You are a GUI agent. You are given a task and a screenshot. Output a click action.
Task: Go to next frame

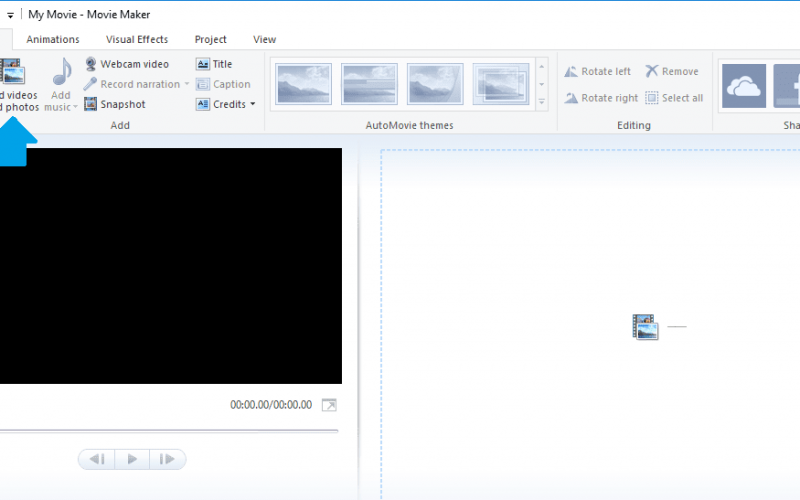click(167, 459)
